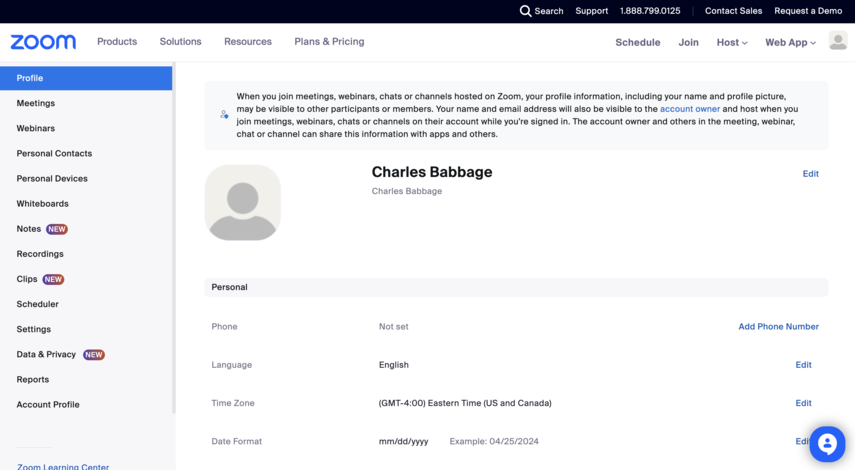Viewport: 855px width, 470px height.
Task: Expand the Host dropdown
Action: tap(732, 43)
